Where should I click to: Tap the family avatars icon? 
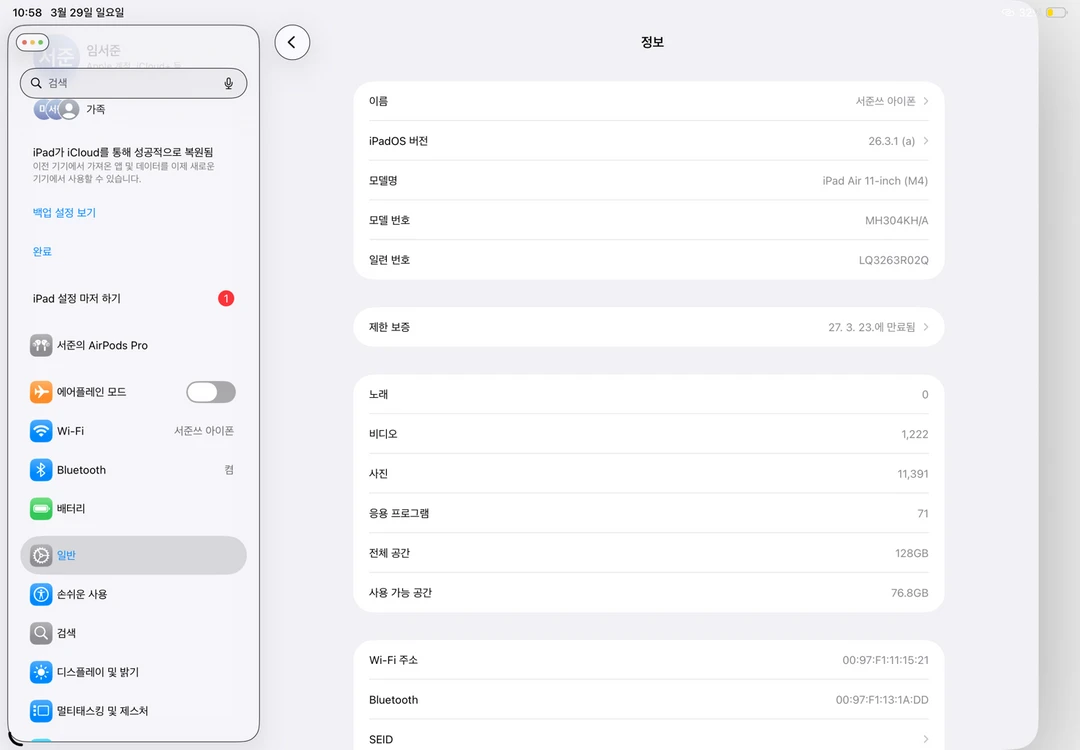(x=56, y=110)
